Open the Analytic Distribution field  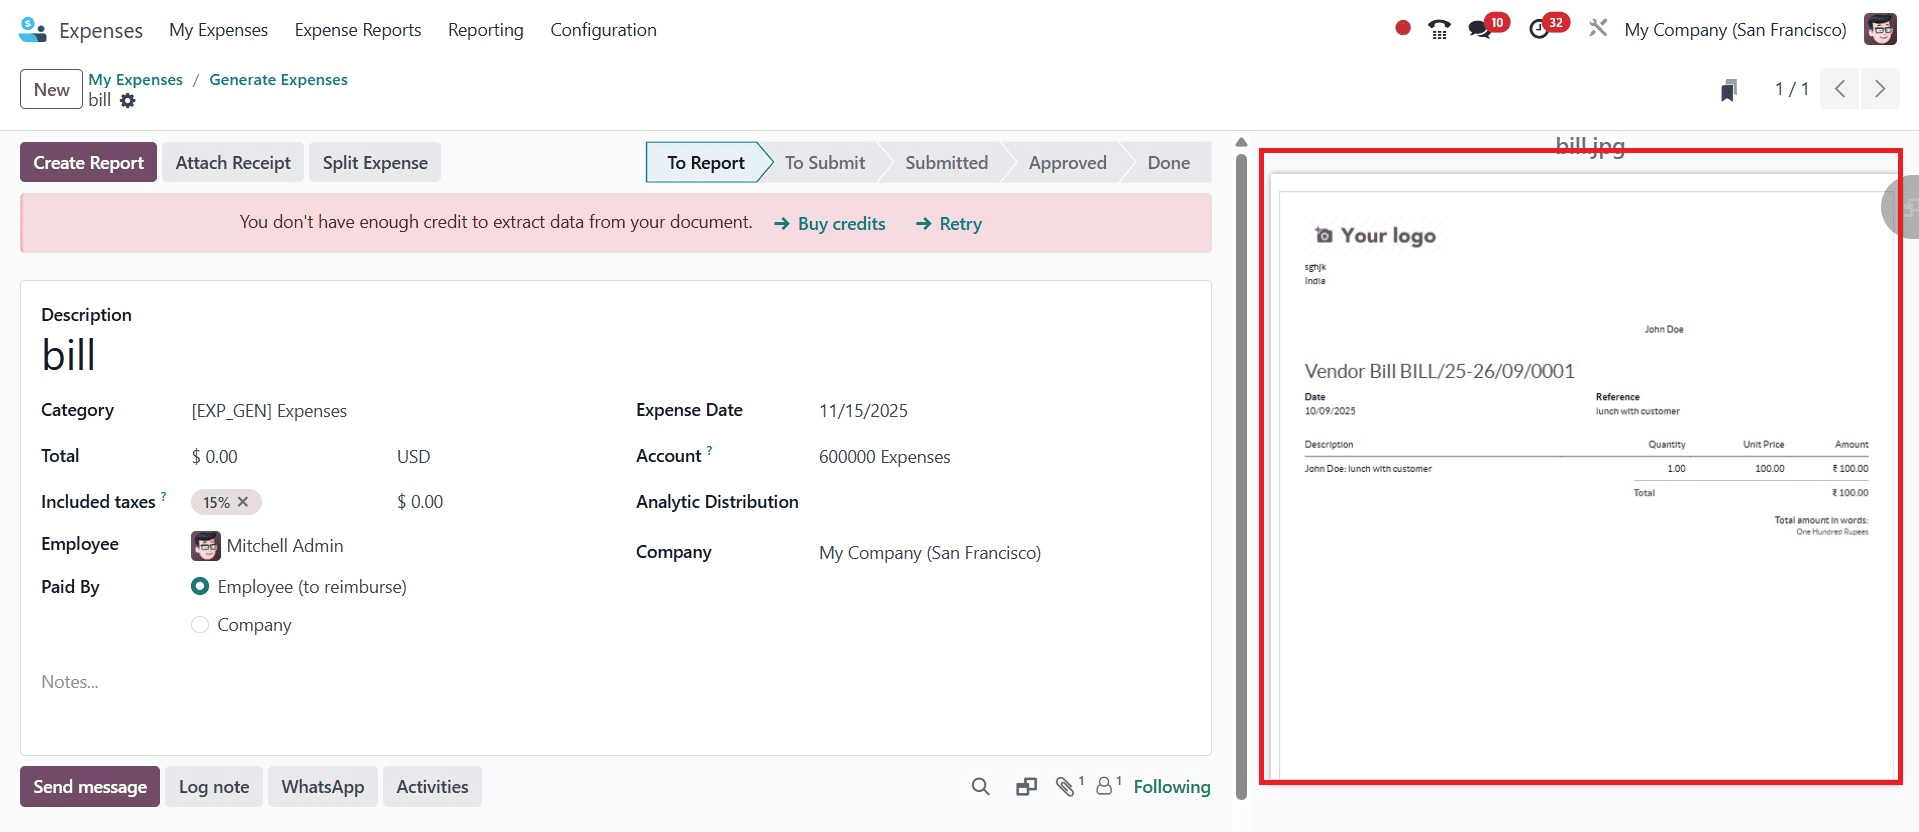coord(1003,502)
